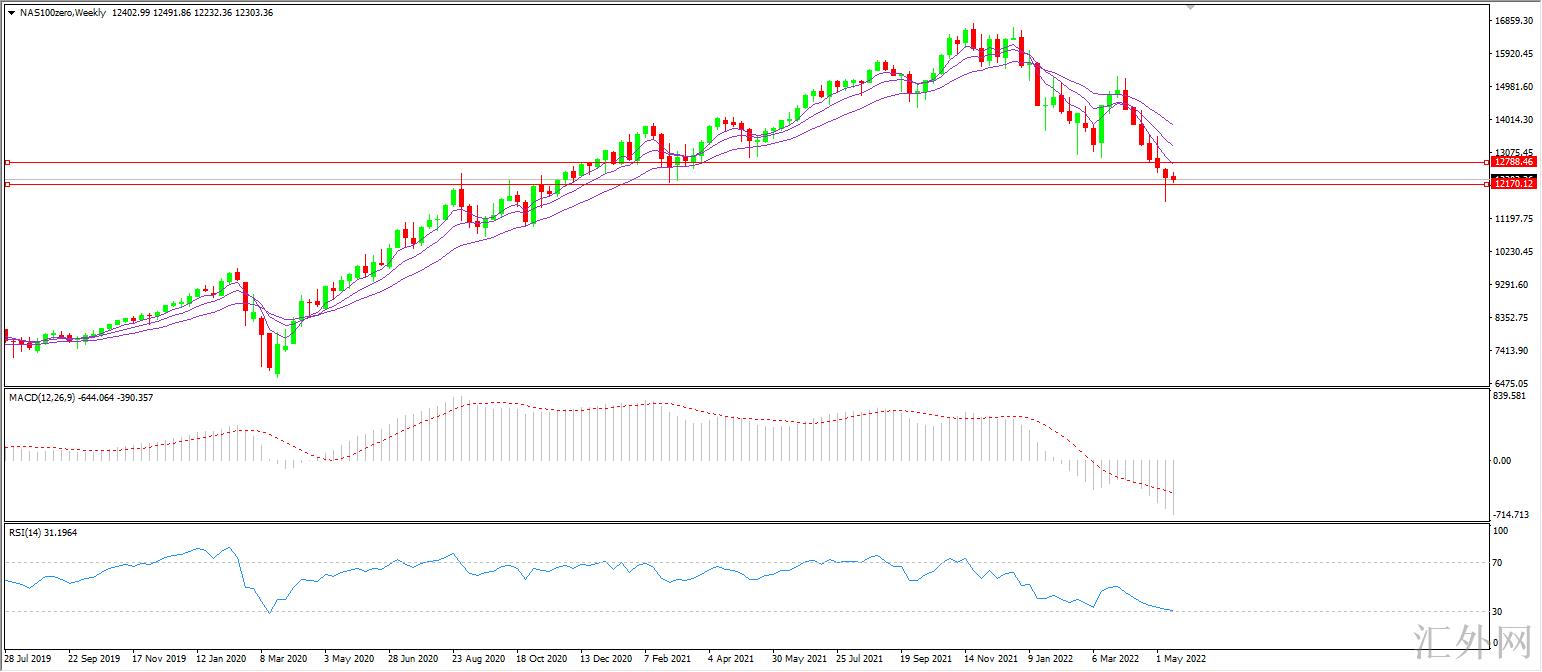Screen dimensions: 1542x672
Task: Select left handle of lower red line
Action: point(8,184)
